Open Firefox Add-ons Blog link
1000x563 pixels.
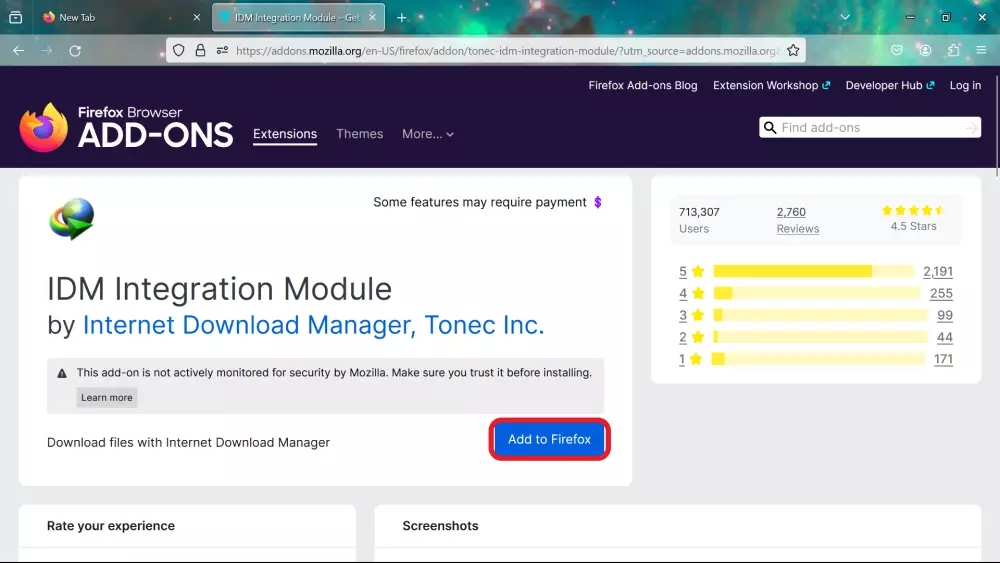point(643,85)
